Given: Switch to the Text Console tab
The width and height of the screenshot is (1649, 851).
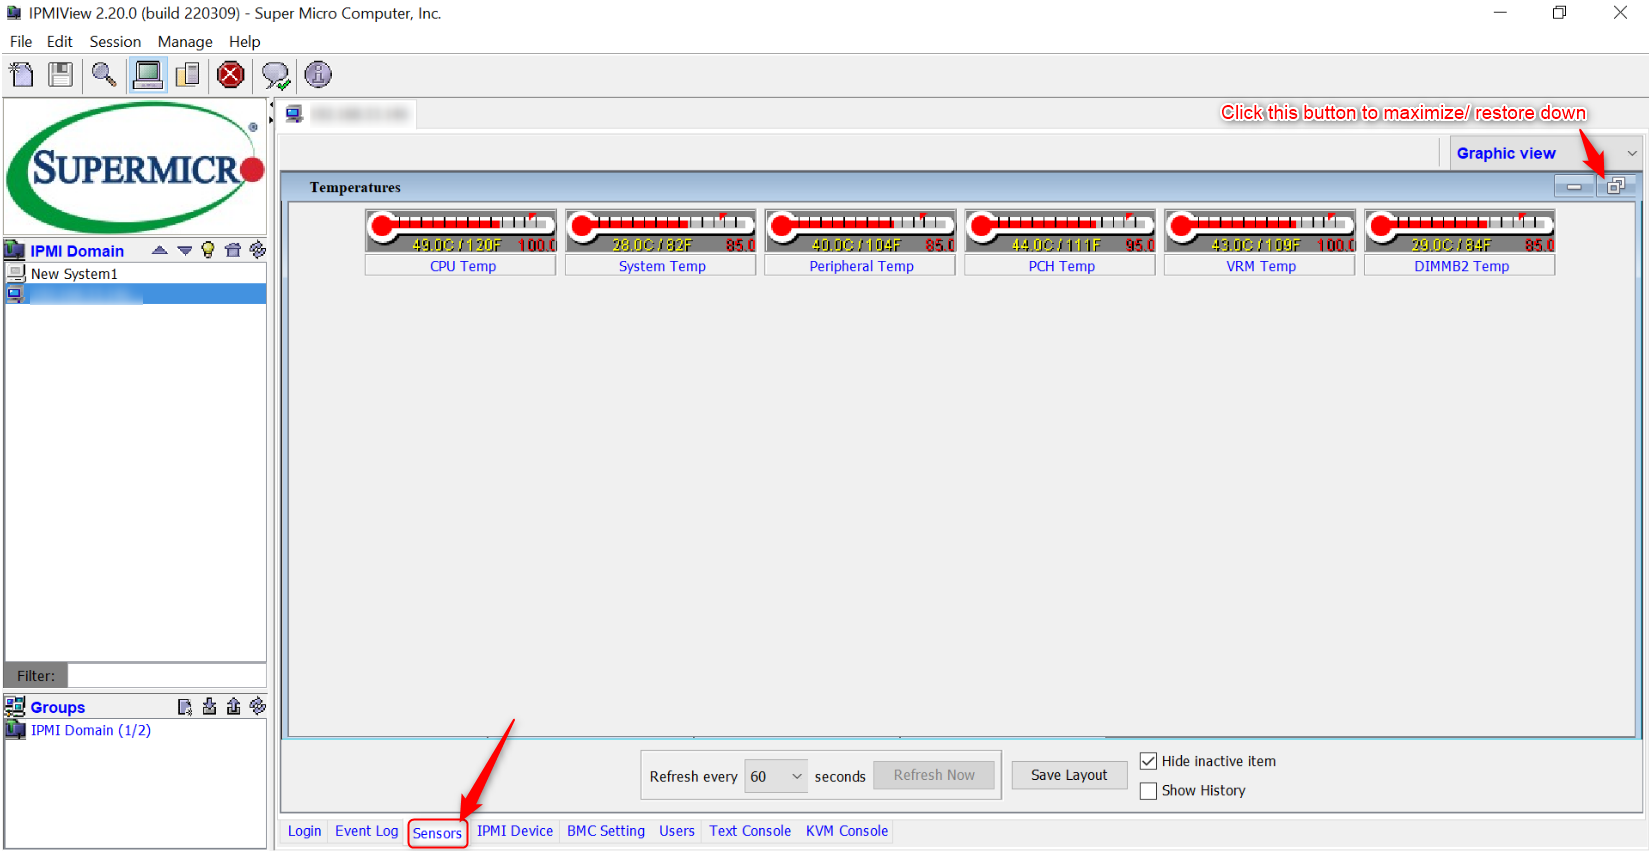Looking at the screenshot, I should pos(750,831).
